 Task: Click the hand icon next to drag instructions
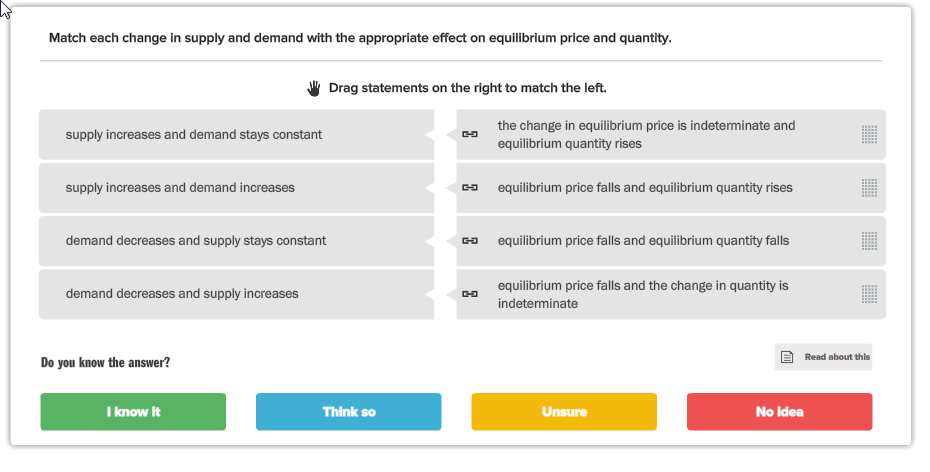tap(314, 88)
